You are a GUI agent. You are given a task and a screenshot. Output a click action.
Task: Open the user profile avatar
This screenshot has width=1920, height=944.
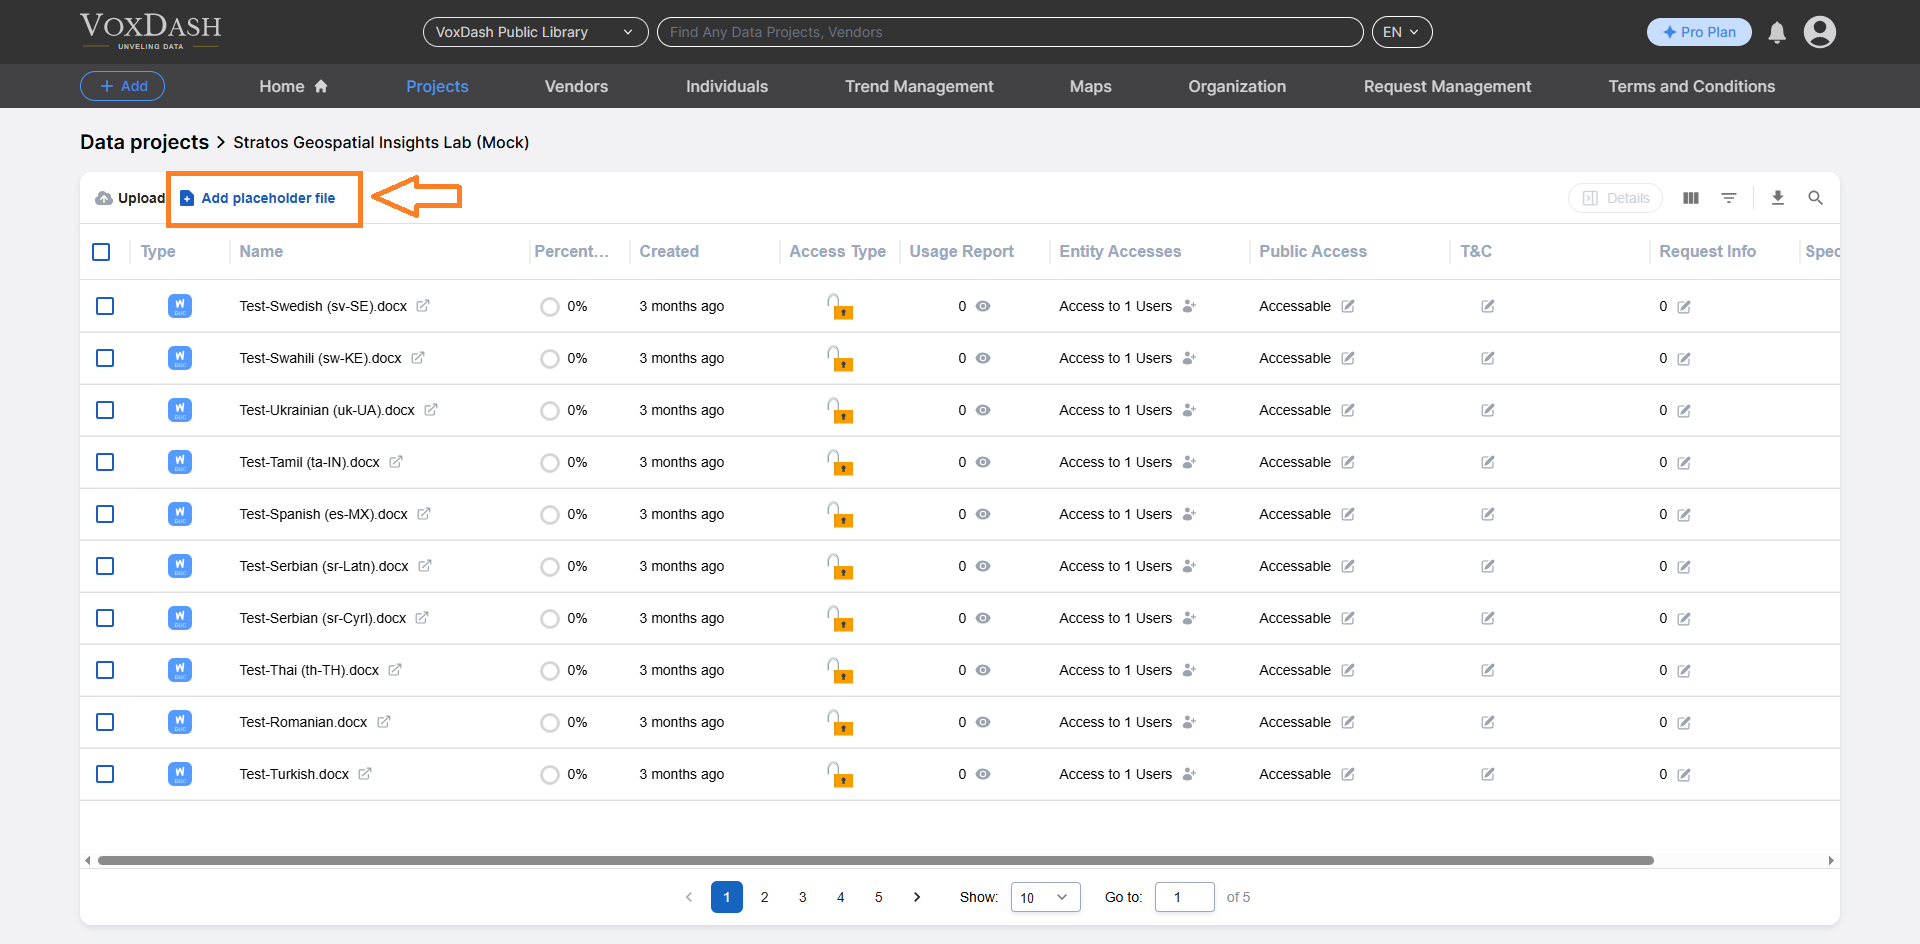[1819, 32]
